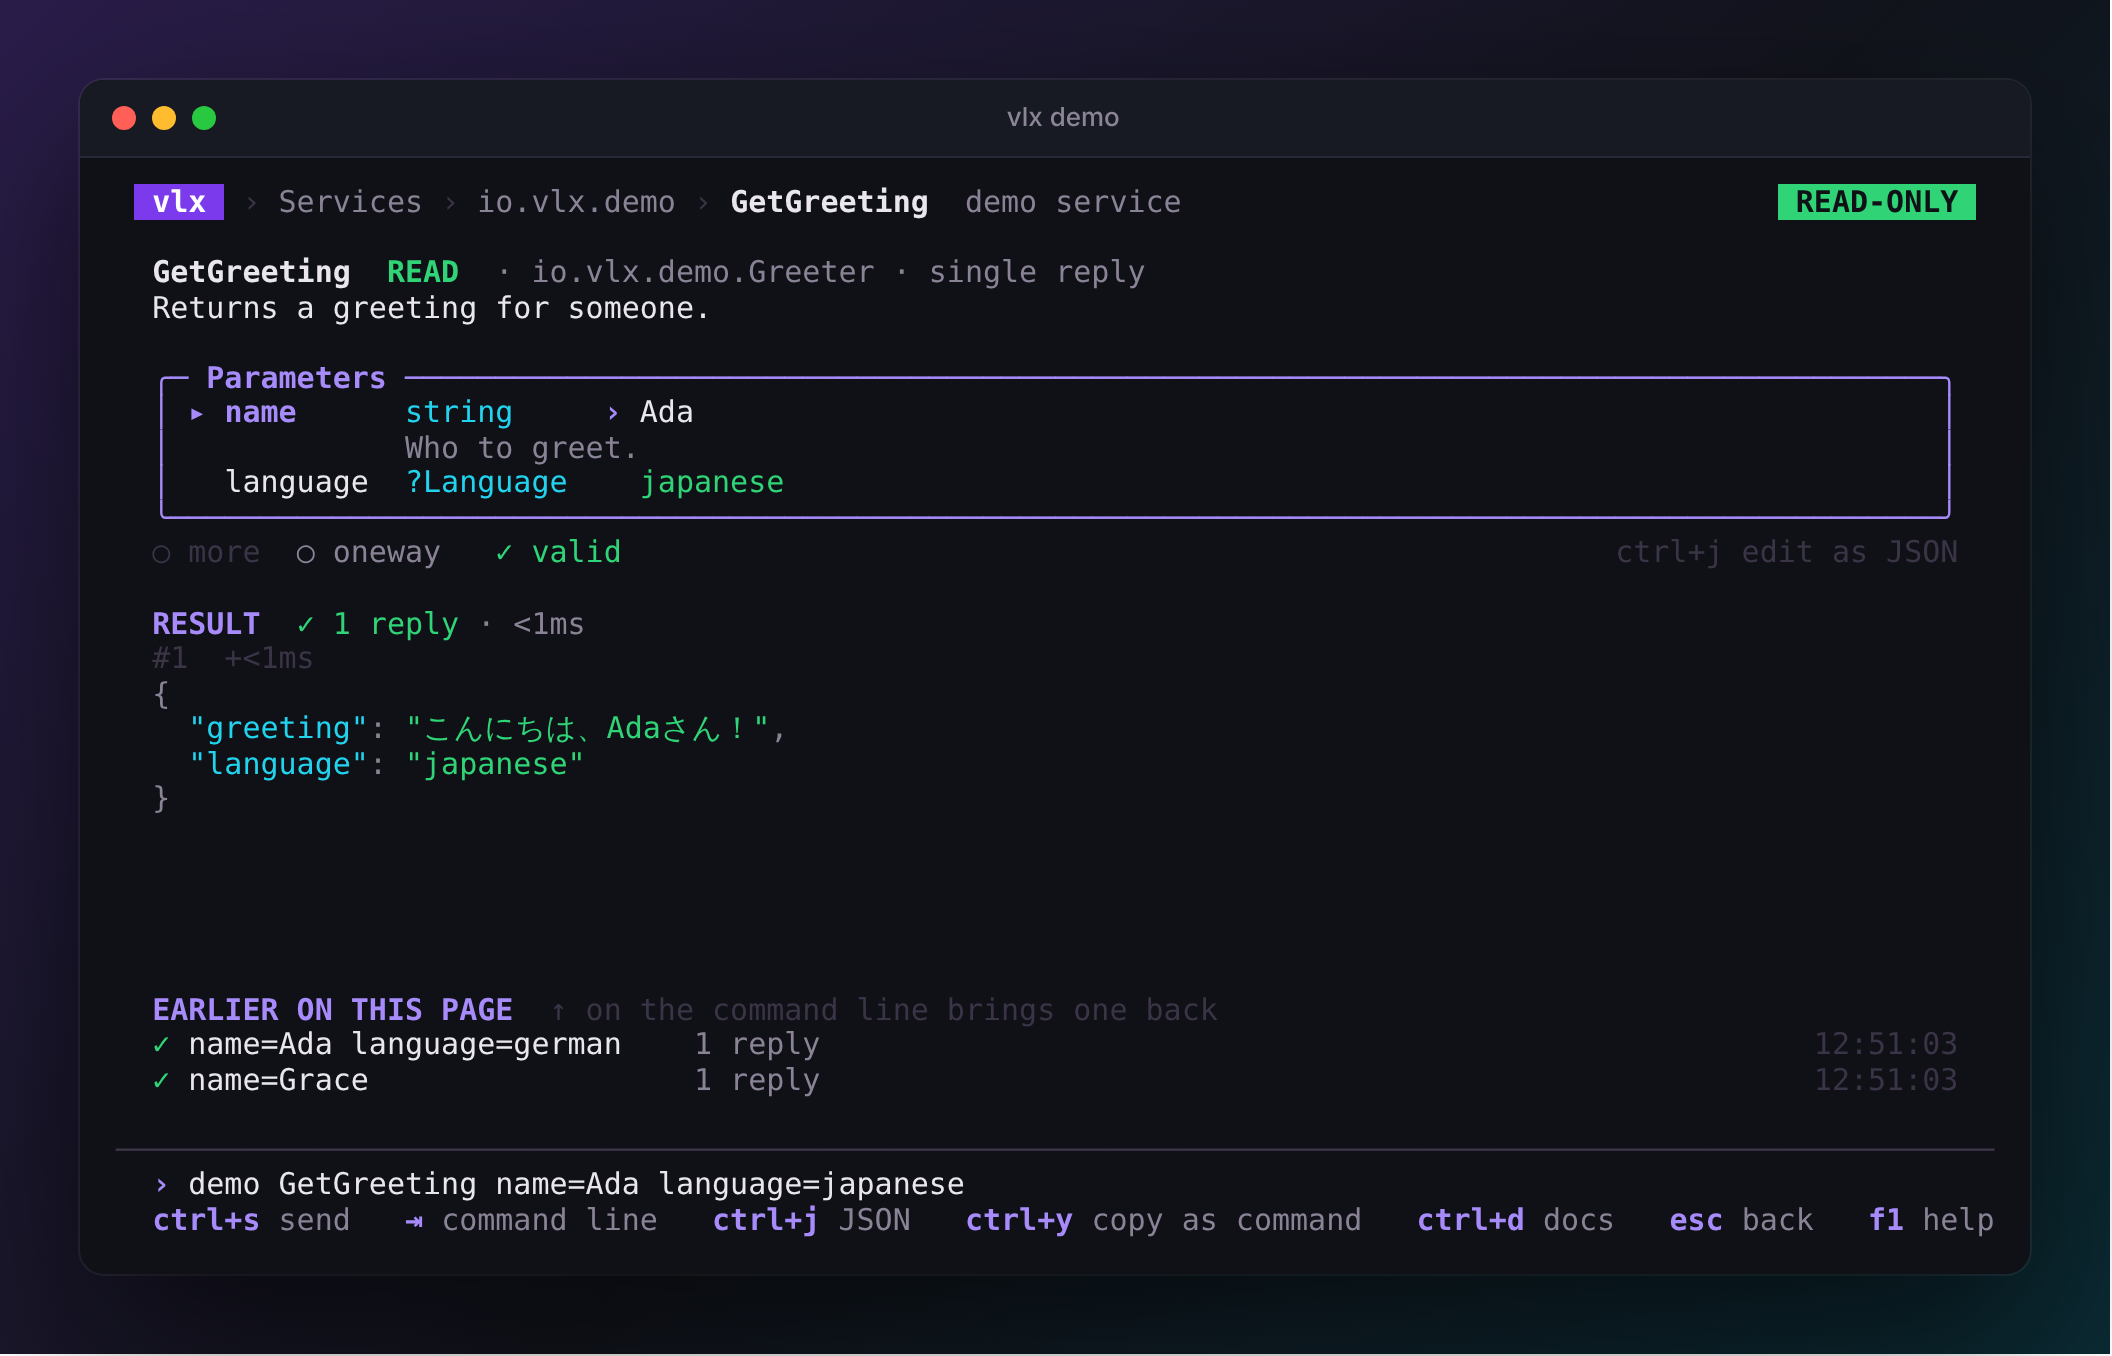Open the Services breadcrumb
The width and height of the screenshot is (2112, 1356).
(350, 202)
